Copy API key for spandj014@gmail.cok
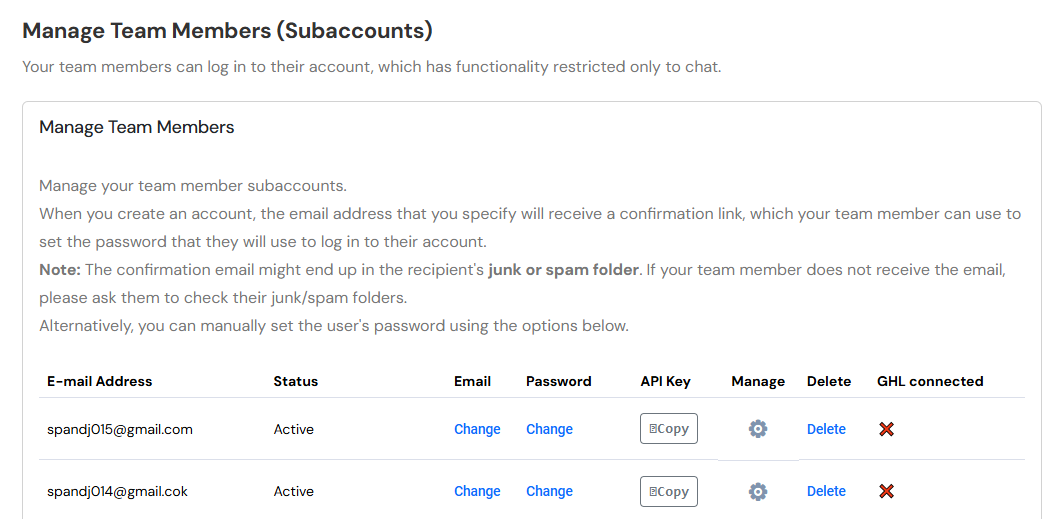This screenshot has width=1054, height=519. click(669, 491)
